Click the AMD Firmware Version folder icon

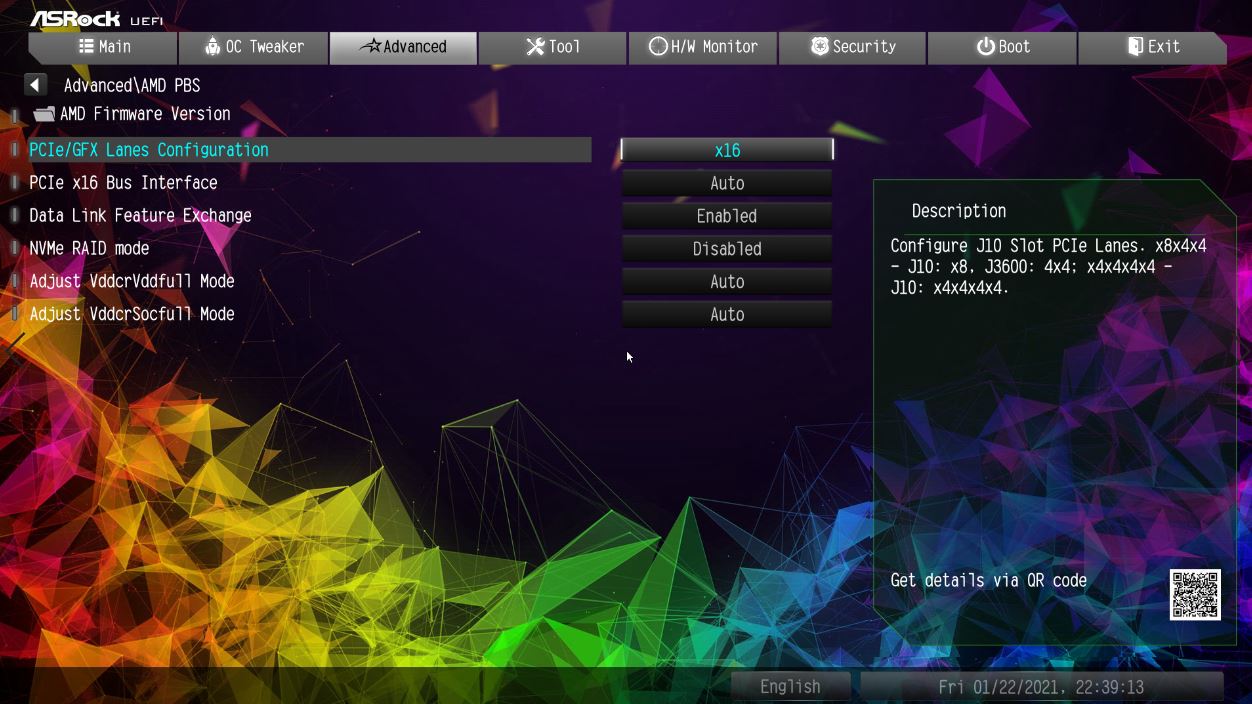point(44,114)
